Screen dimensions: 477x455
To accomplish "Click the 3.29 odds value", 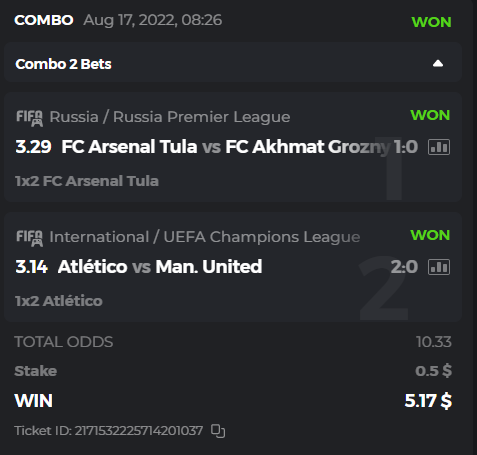I will pos(33,147).
